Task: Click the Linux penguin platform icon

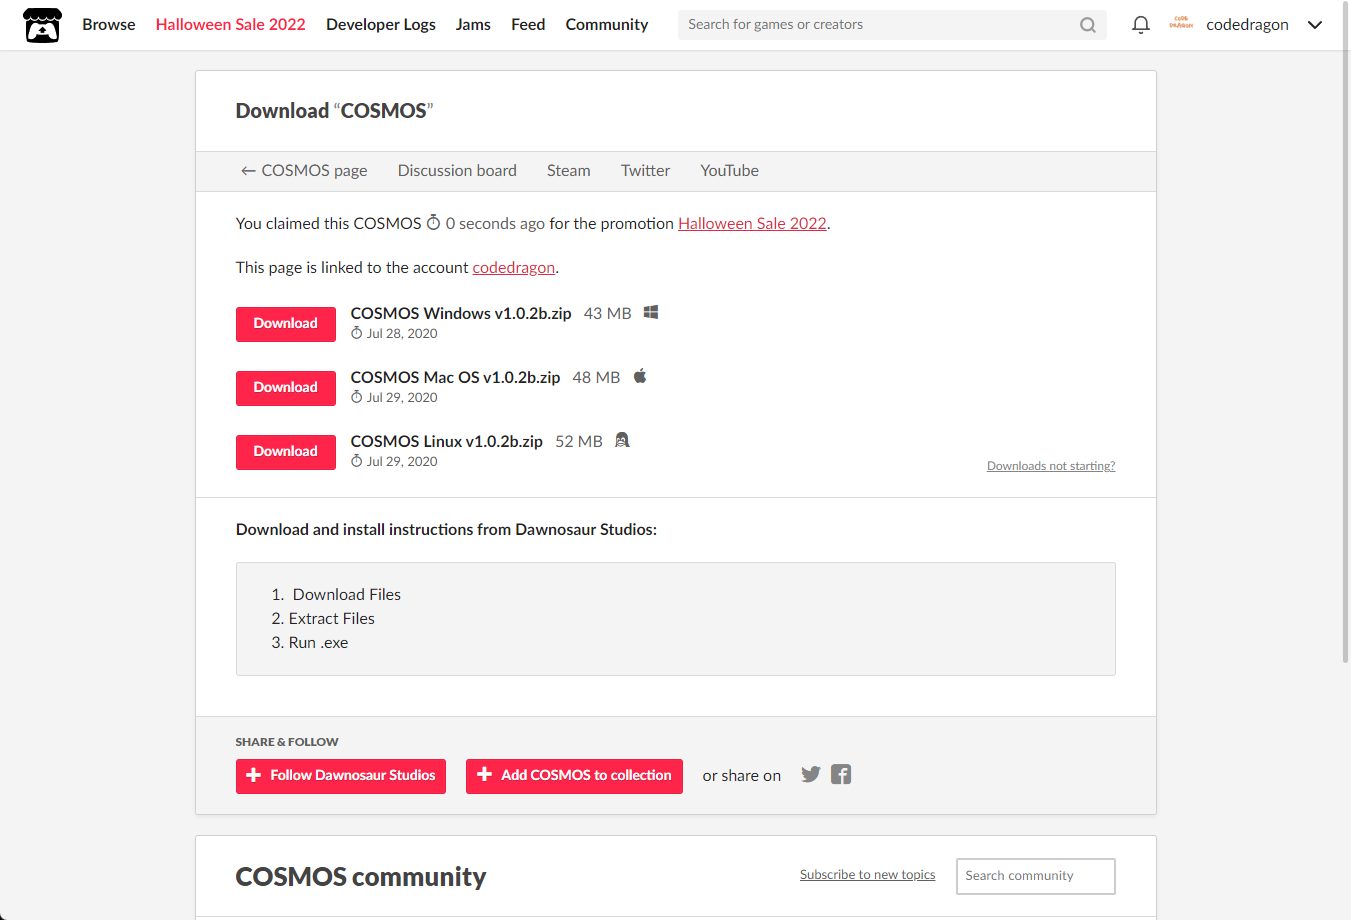Action: [x=622, y=440]
